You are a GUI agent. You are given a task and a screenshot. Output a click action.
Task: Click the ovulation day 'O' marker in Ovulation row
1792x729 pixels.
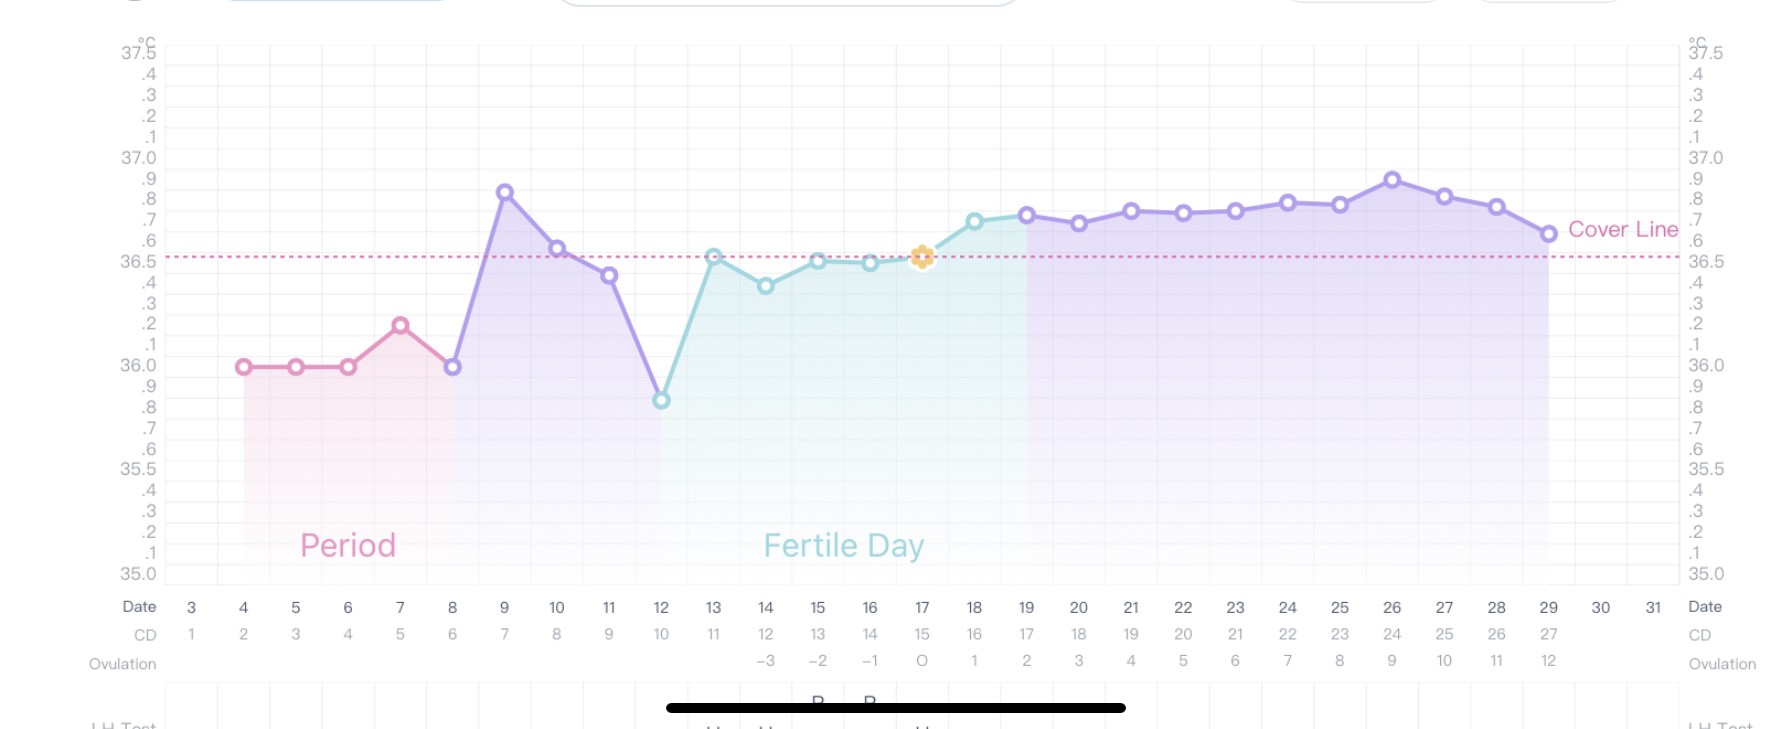922,661
